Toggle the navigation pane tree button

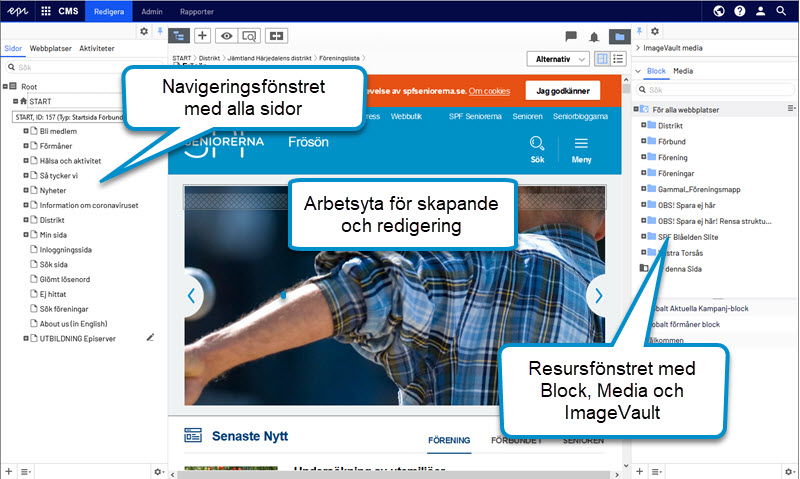[x=180, y=35]
